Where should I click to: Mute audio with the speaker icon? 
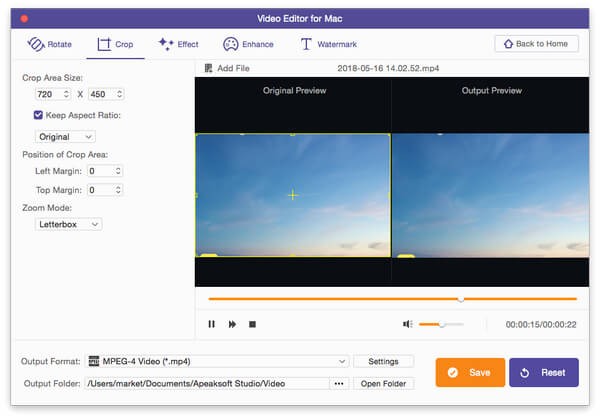point(407,324)
